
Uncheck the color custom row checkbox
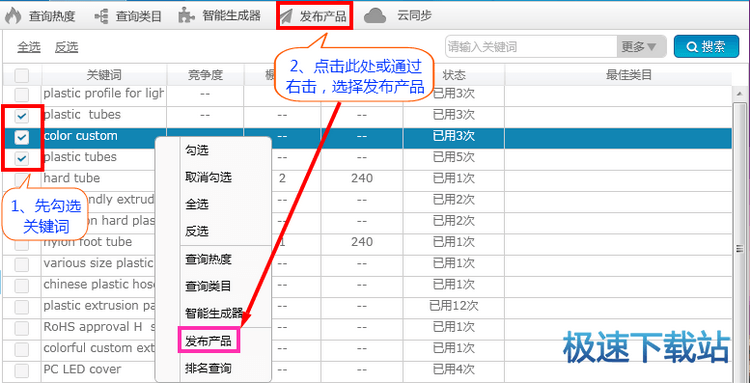pyautogui.click(x=22, y=138)
